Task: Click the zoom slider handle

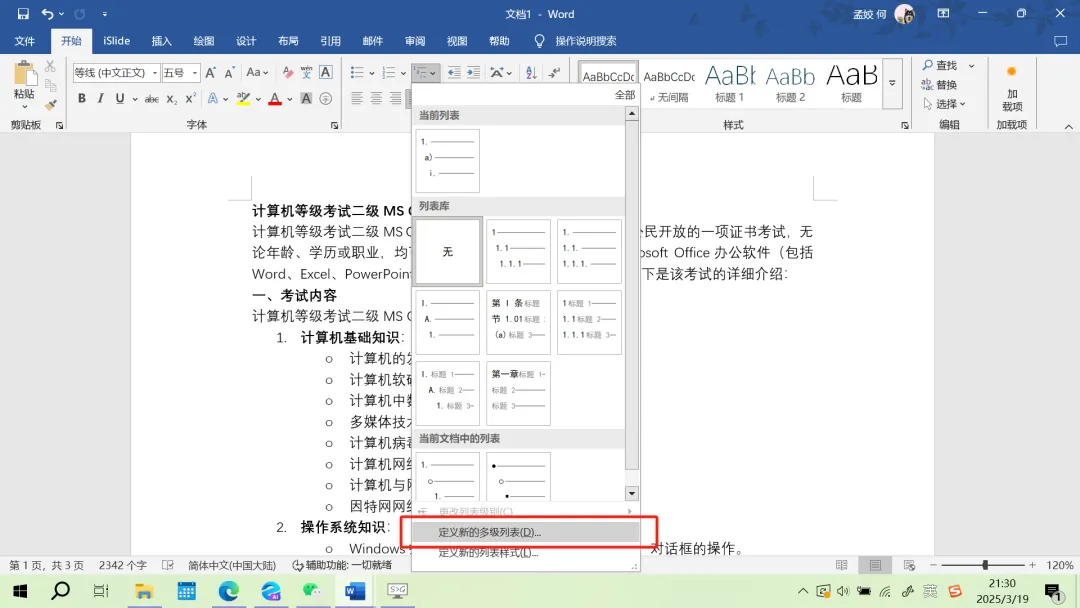Action: 985,565
